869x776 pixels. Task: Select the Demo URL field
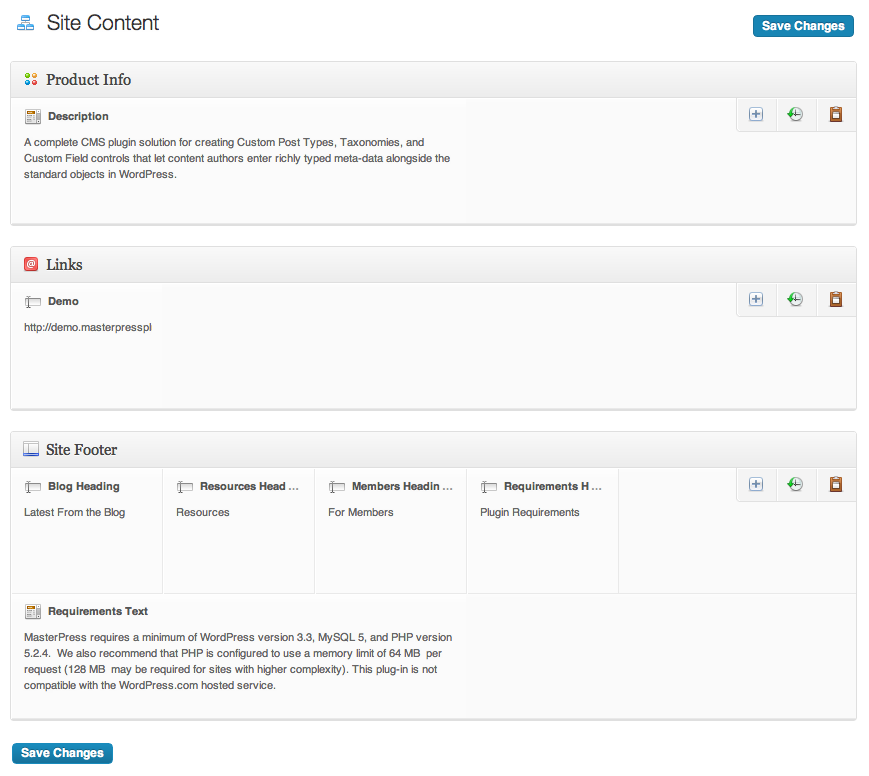87,328
